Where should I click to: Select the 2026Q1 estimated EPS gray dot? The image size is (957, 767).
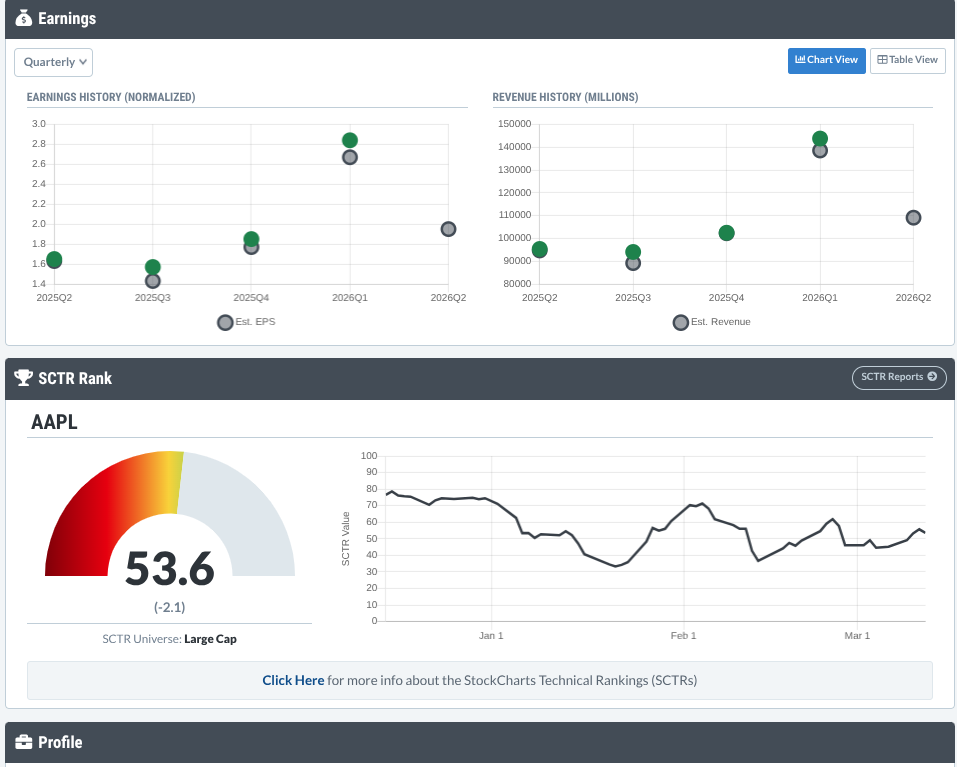350,157
